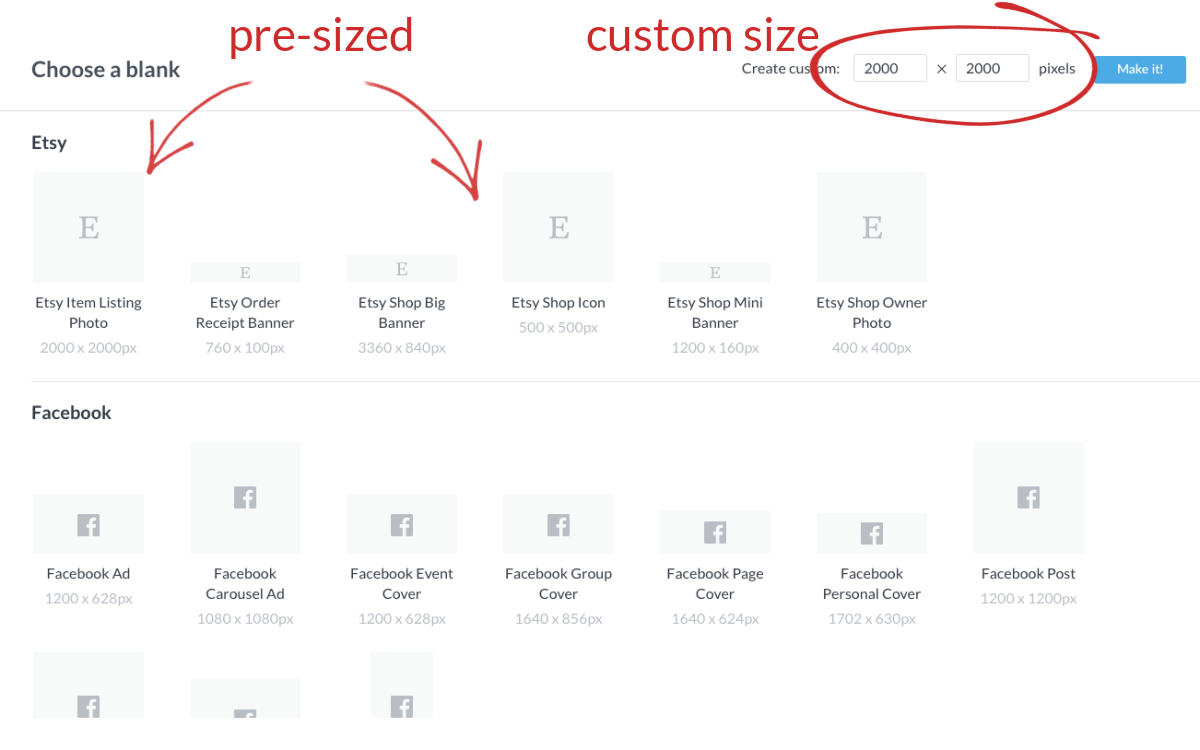Select the Etsy Order Receipt Banner thumbnail

tap(245, 272)
